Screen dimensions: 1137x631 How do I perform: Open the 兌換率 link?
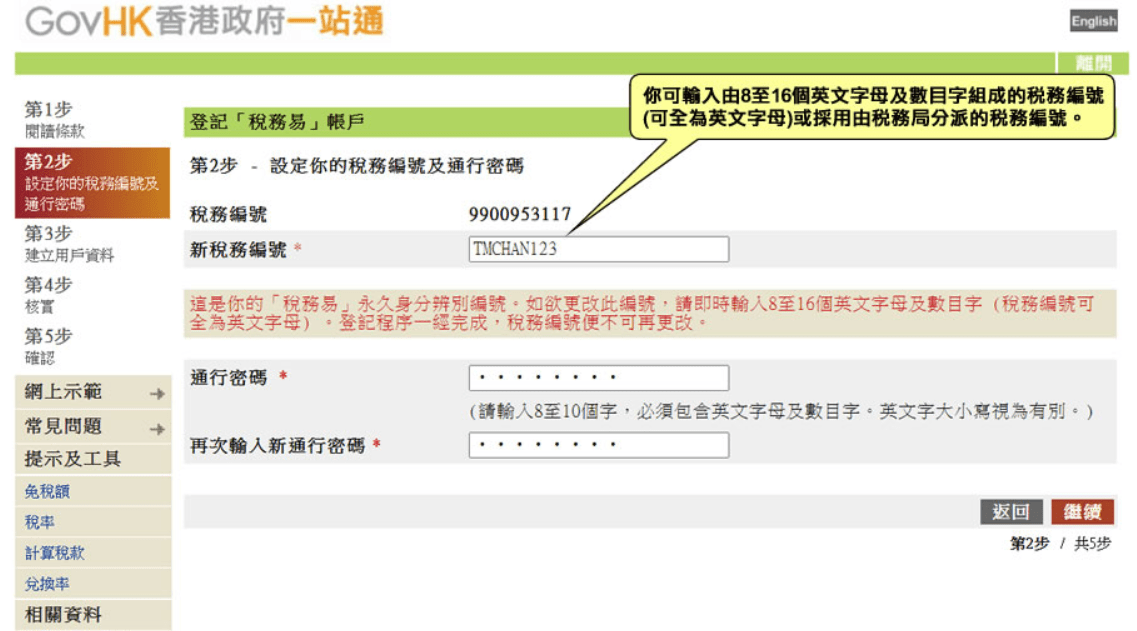coord(47,584)
